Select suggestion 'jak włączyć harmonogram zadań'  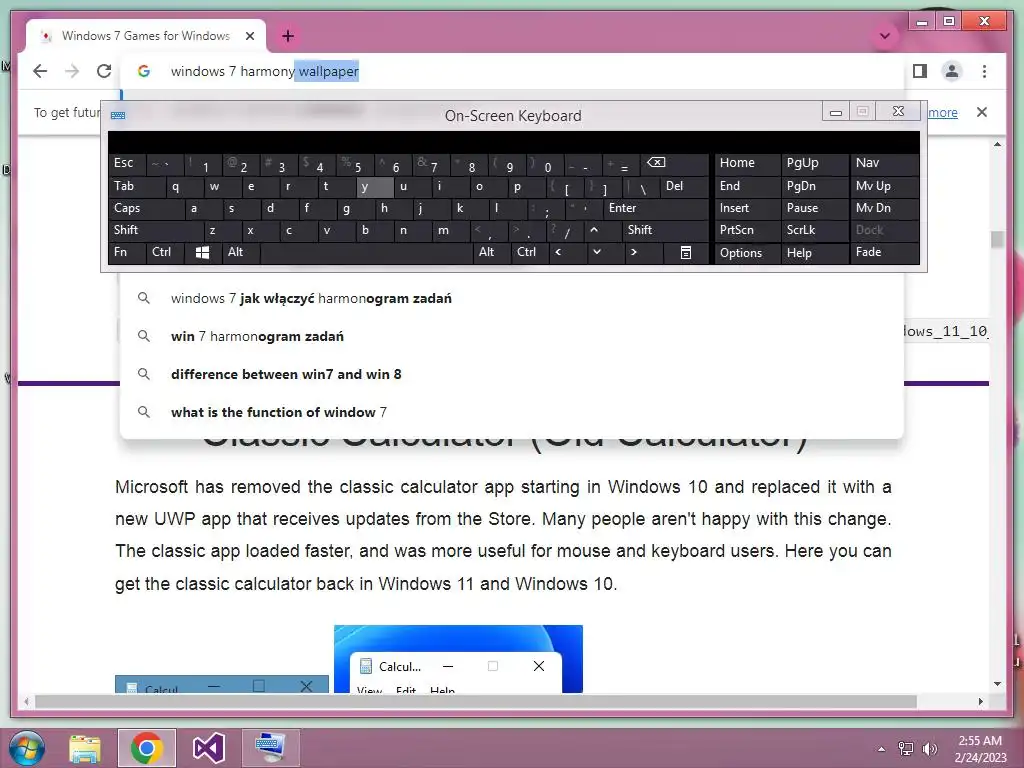pyautogui.click(x=511, y=298)
